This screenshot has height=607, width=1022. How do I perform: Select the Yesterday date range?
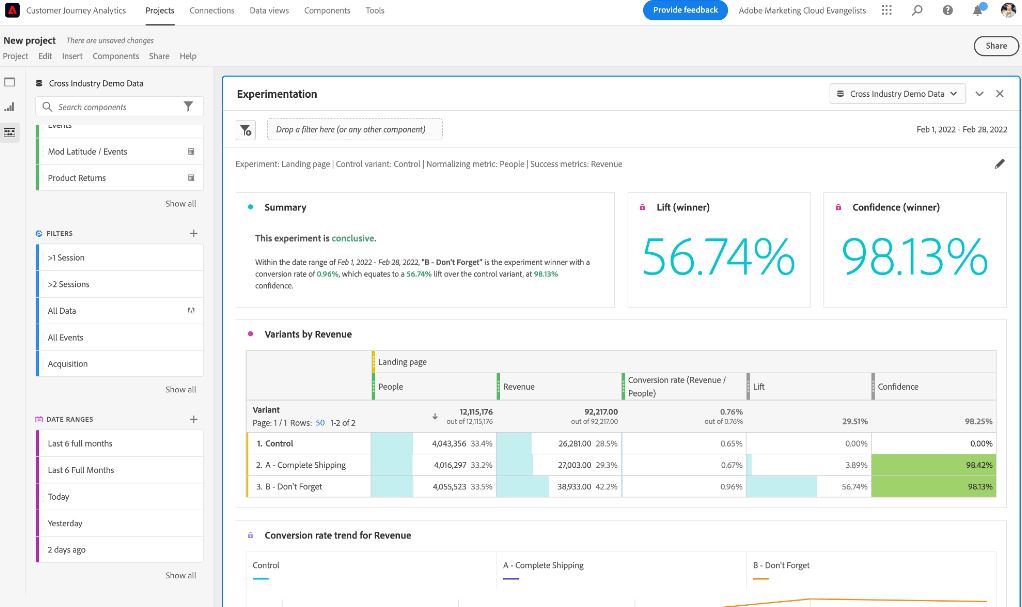point(120,523)
